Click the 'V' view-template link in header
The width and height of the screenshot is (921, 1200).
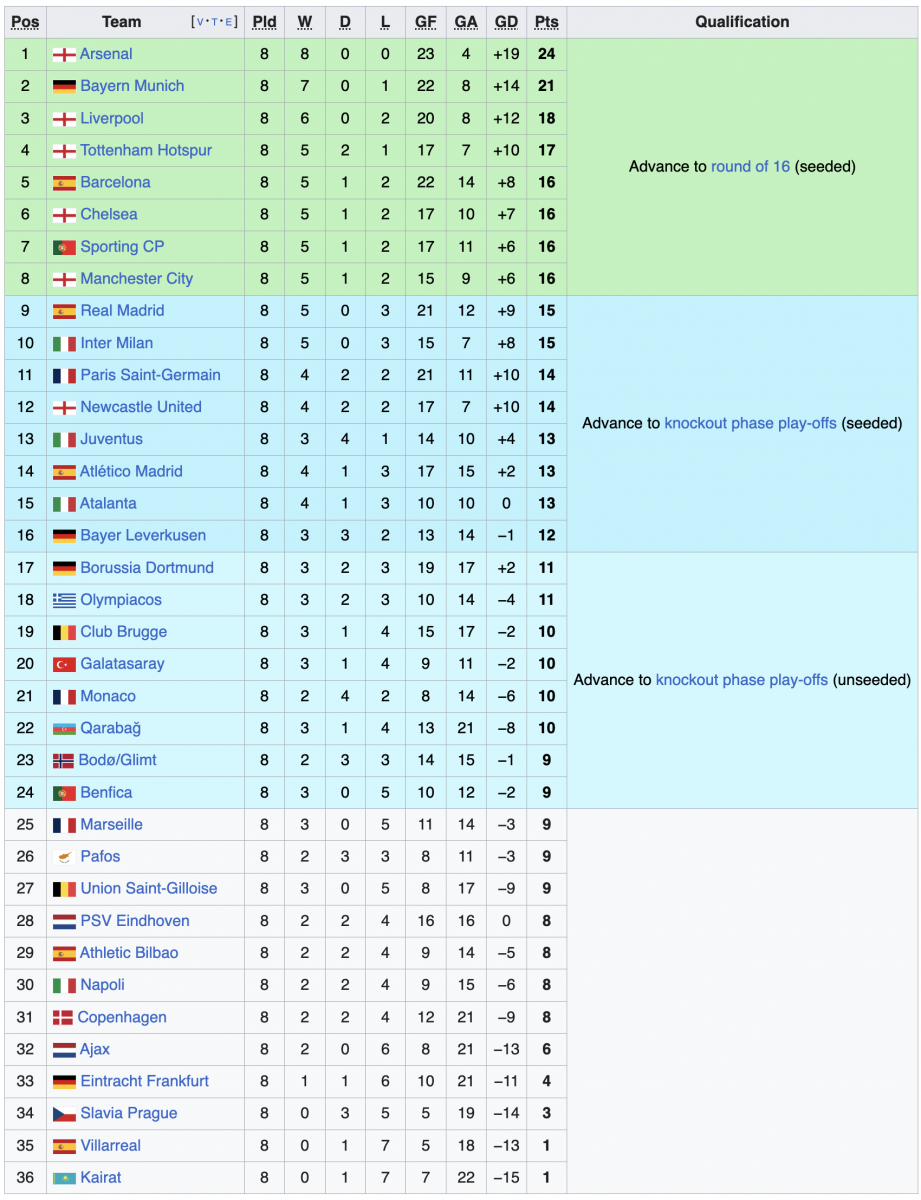[201, 22]
